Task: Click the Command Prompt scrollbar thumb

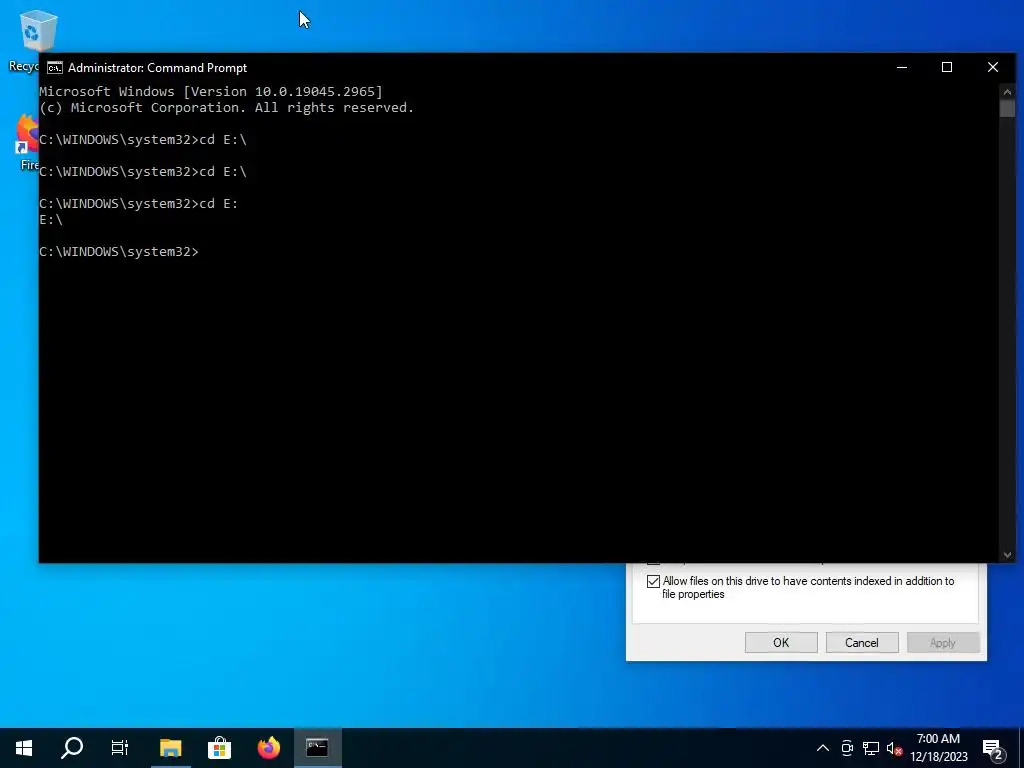Action: 1007,108
